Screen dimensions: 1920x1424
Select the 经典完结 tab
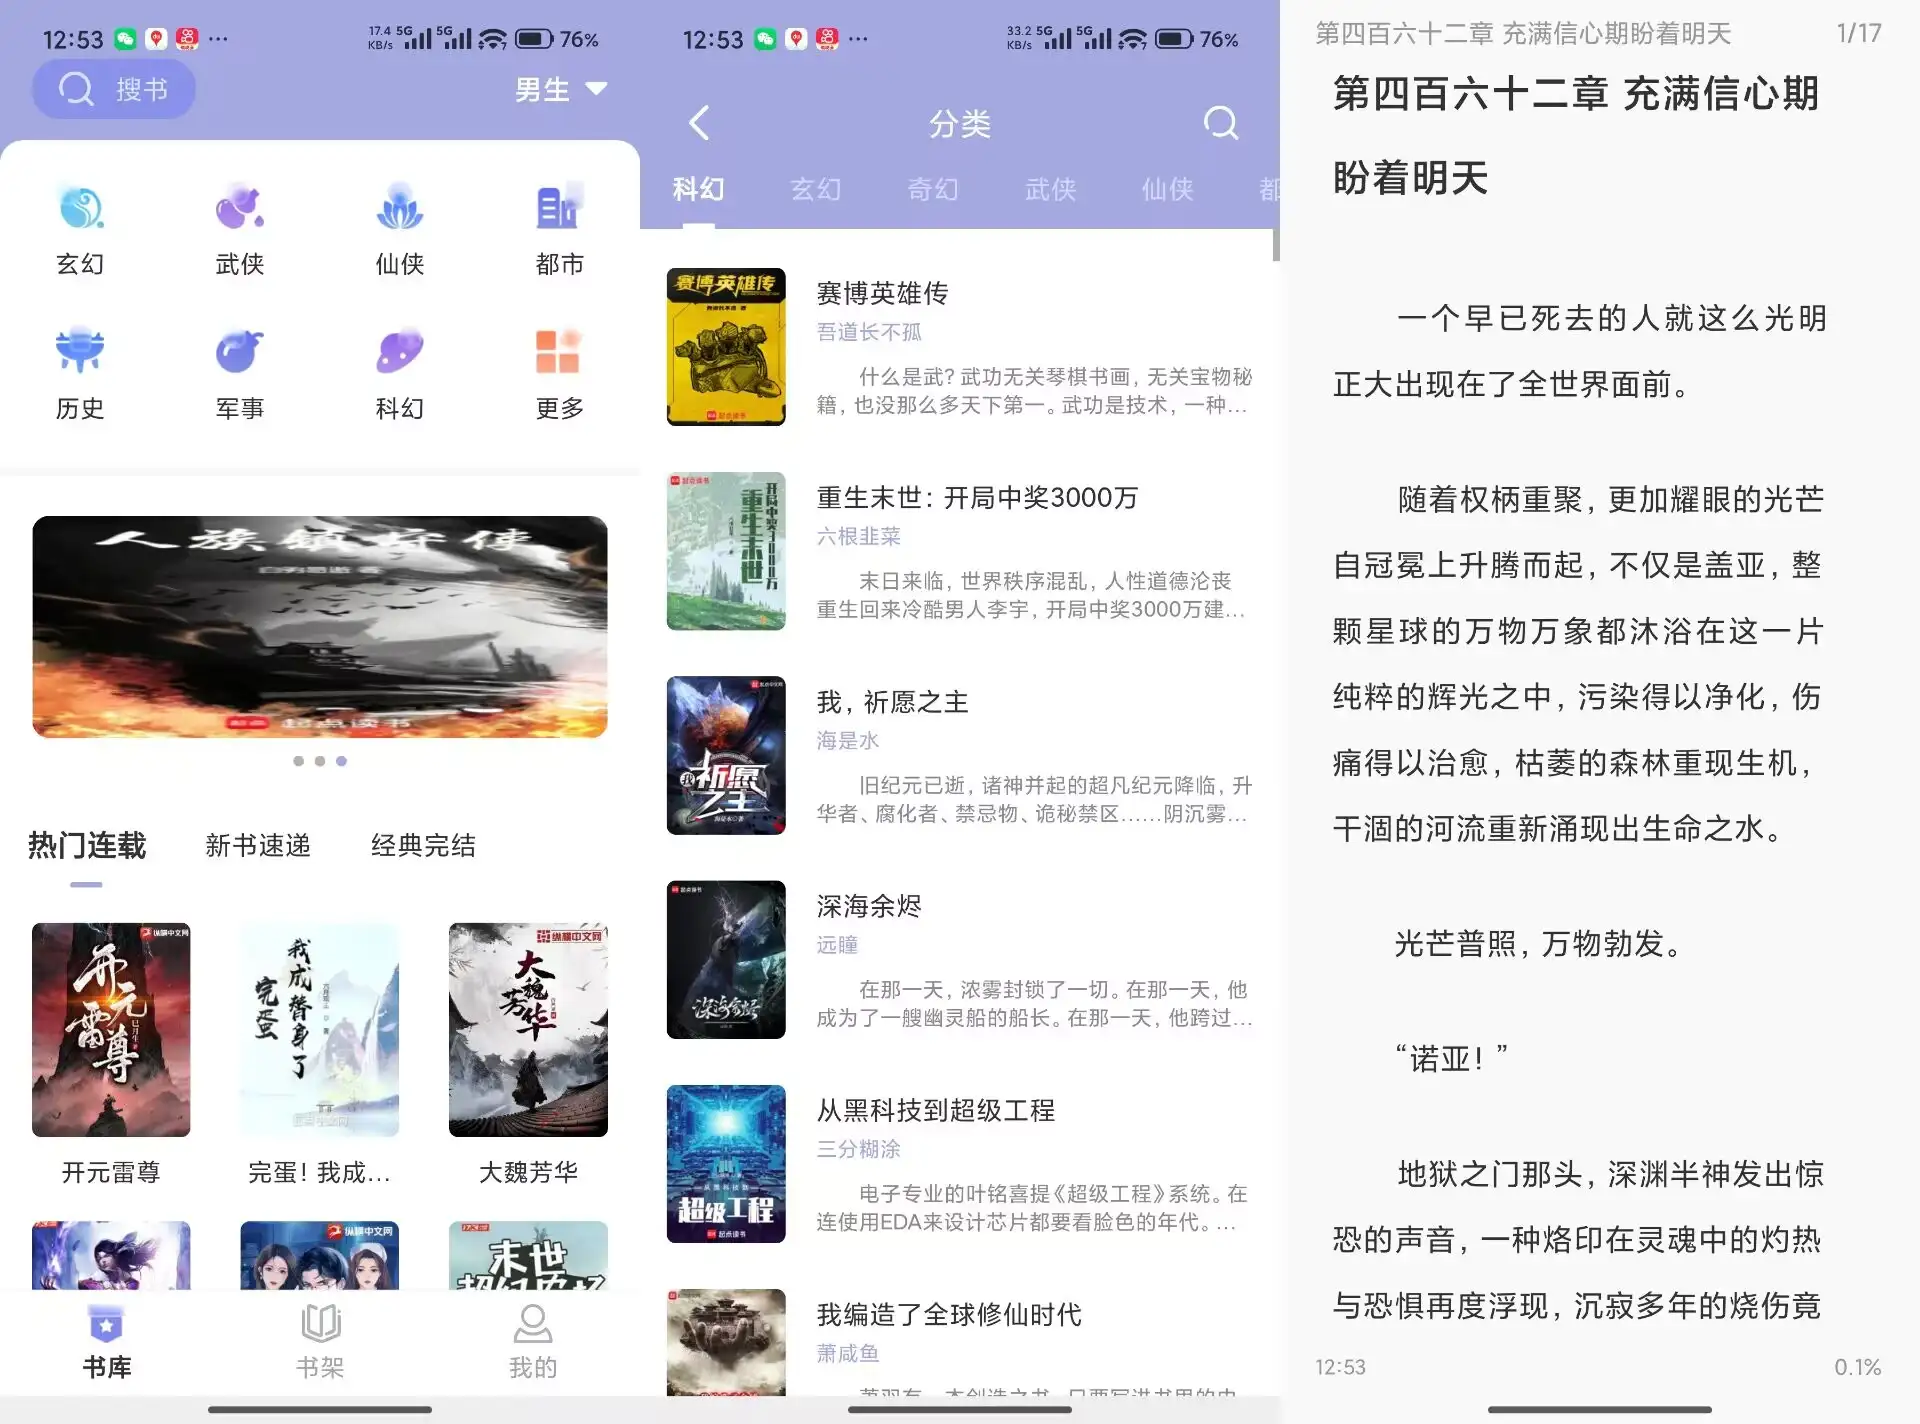424,847
